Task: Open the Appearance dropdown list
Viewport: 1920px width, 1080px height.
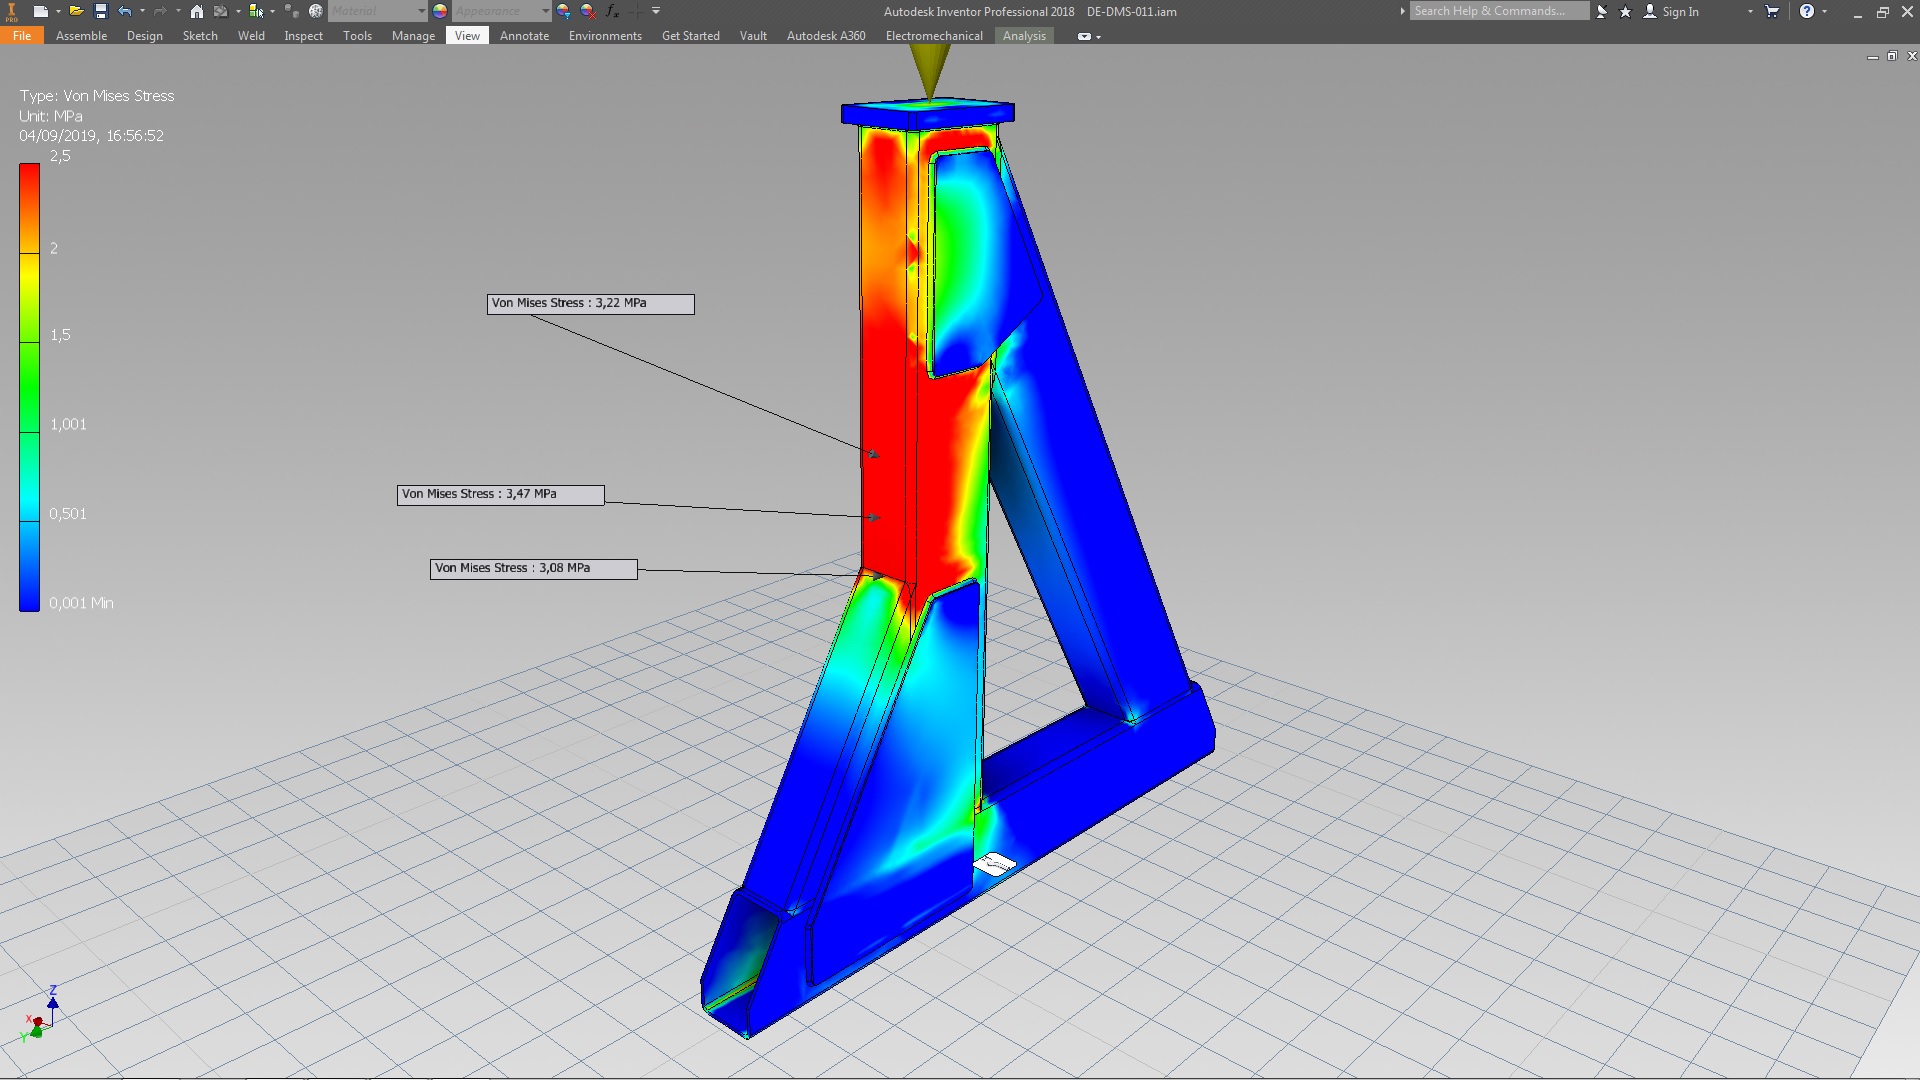Action: pos(545,11)
